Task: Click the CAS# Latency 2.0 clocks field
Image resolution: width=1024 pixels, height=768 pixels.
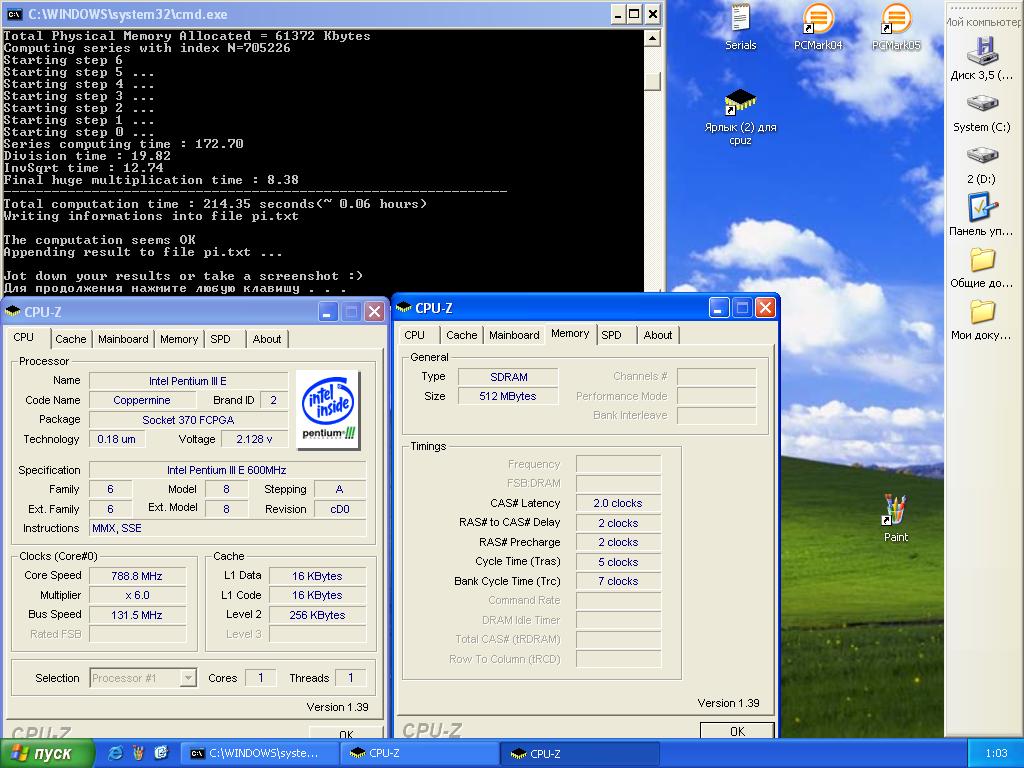Action: pyautogui.click(x=618, y=503)
